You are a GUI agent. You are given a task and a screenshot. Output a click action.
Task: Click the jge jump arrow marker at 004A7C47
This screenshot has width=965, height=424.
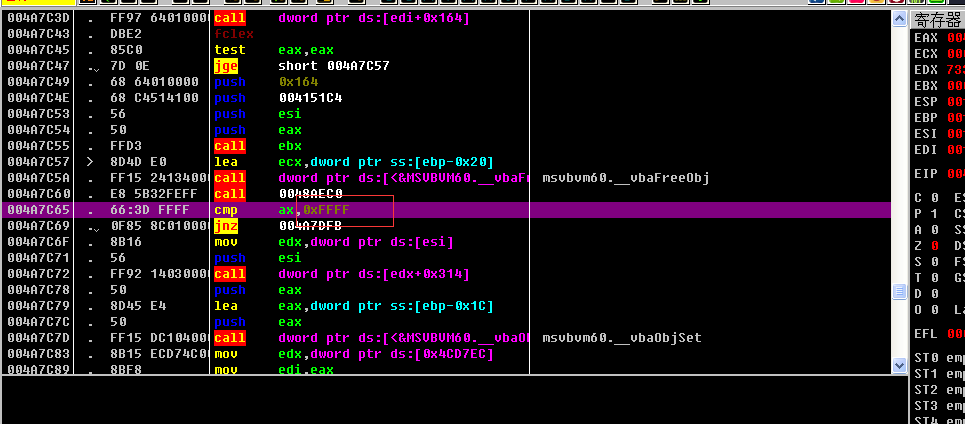(92, 66)
